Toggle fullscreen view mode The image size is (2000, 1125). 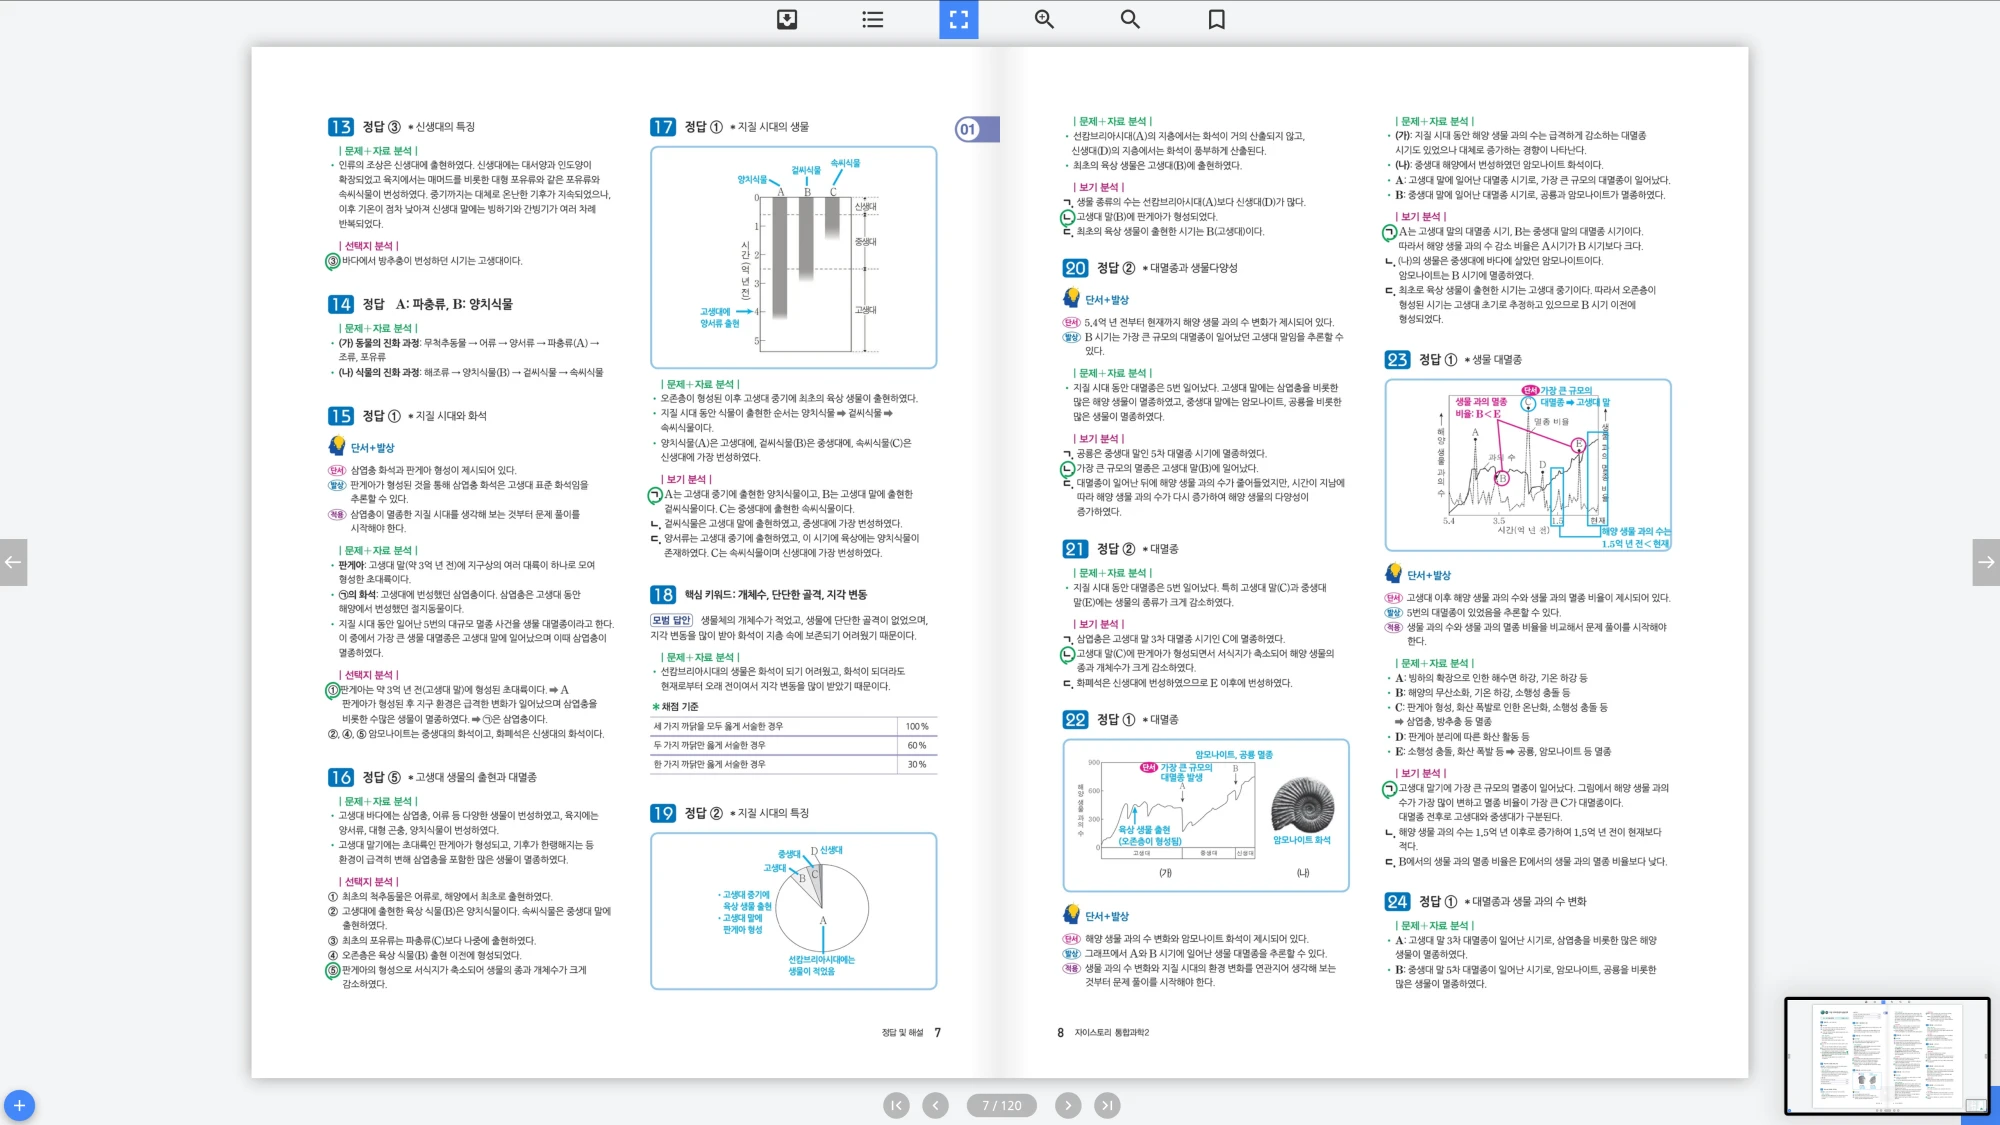pyautogui.click(x=958, y=19)
